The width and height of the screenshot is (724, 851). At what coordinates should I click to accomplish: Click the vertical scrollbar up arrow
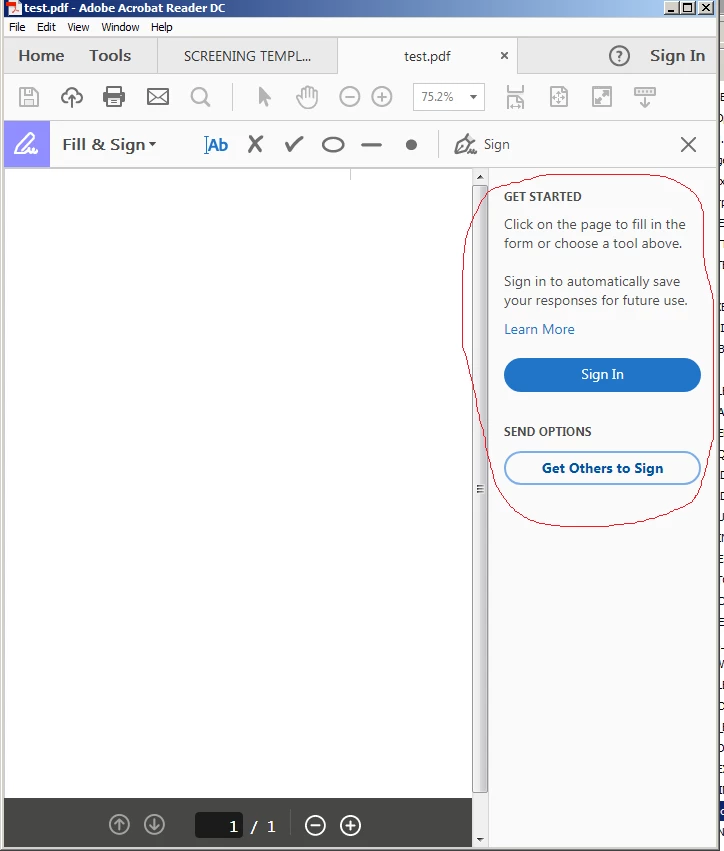coord(480,177)
